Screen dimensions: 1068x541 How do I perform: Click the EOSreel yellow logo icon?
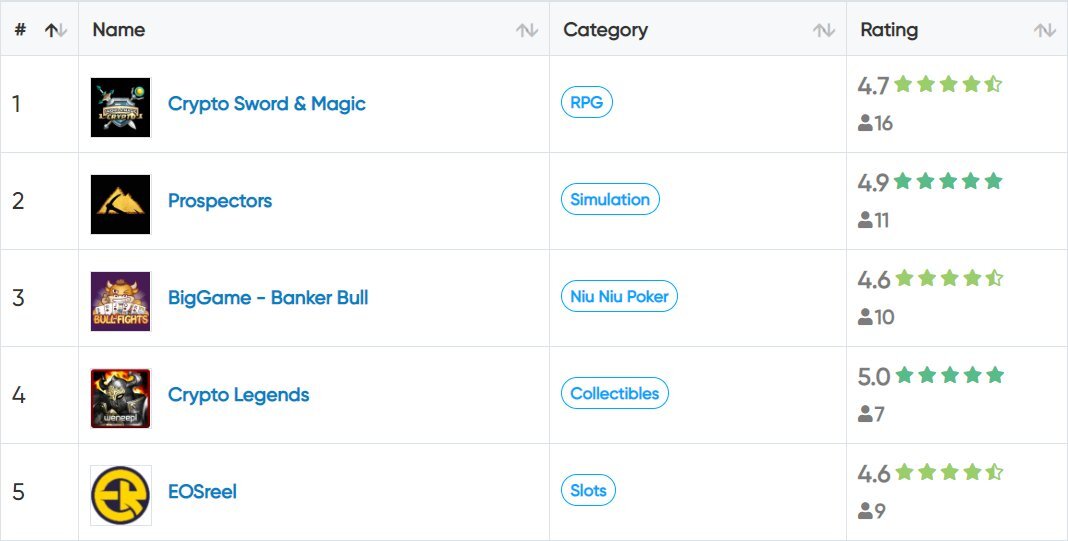click(120, 495)
